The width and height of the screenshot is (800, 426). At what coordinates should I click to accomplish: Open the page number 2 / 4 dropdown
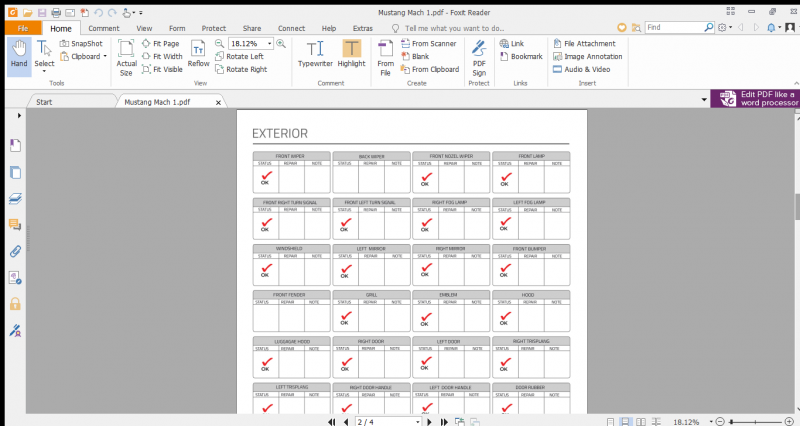pos(417,422)
